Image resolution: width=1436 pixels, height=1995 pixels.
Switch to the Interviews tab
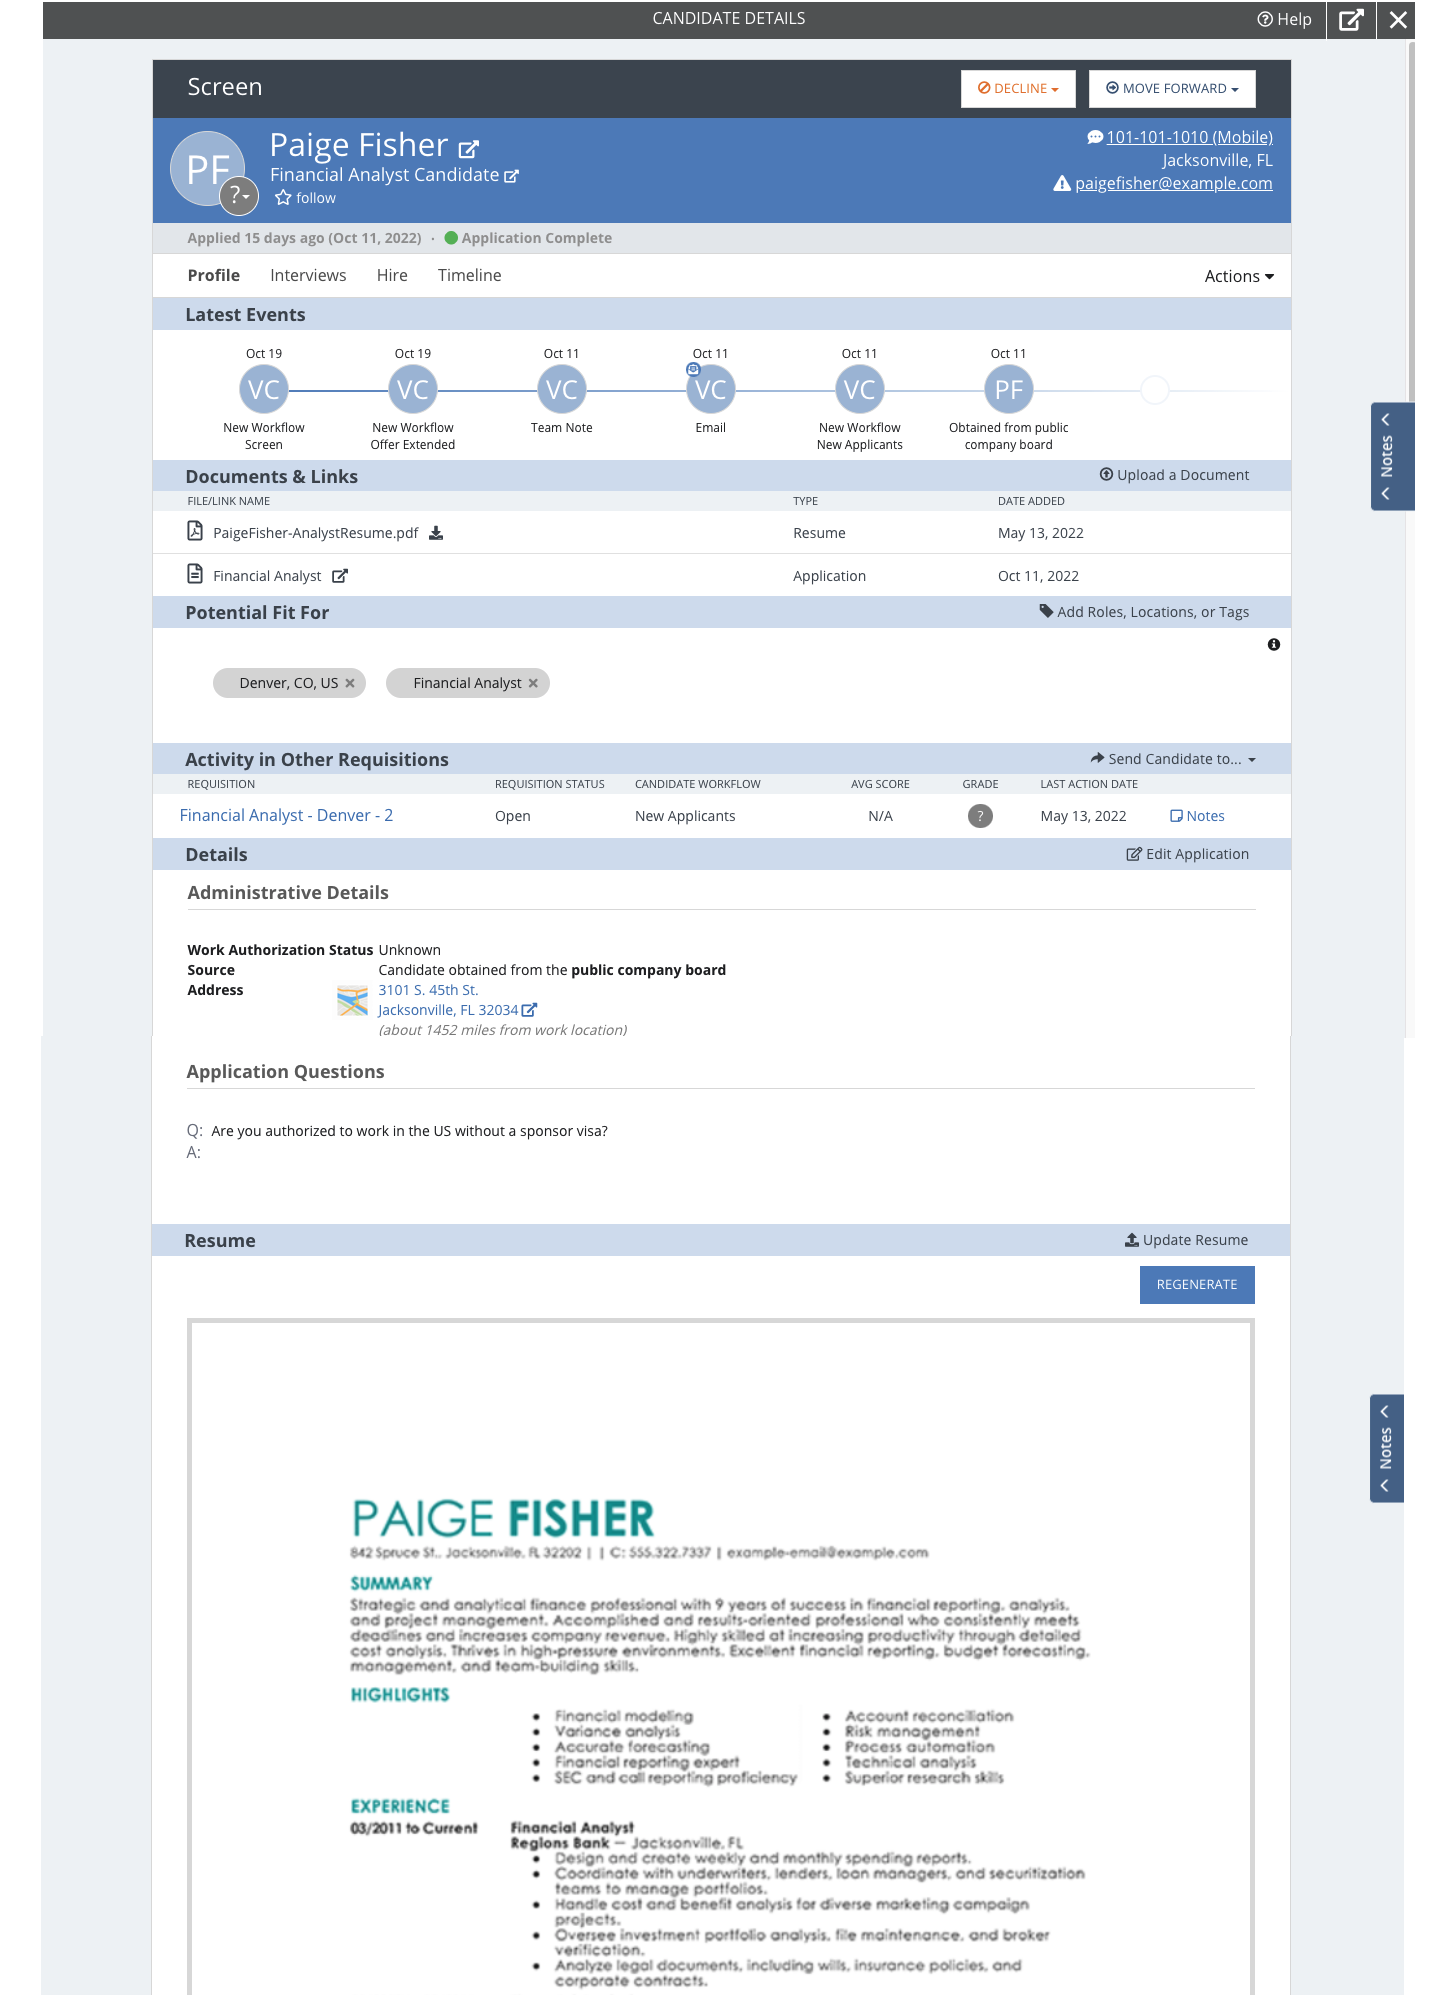pos(308,275)
